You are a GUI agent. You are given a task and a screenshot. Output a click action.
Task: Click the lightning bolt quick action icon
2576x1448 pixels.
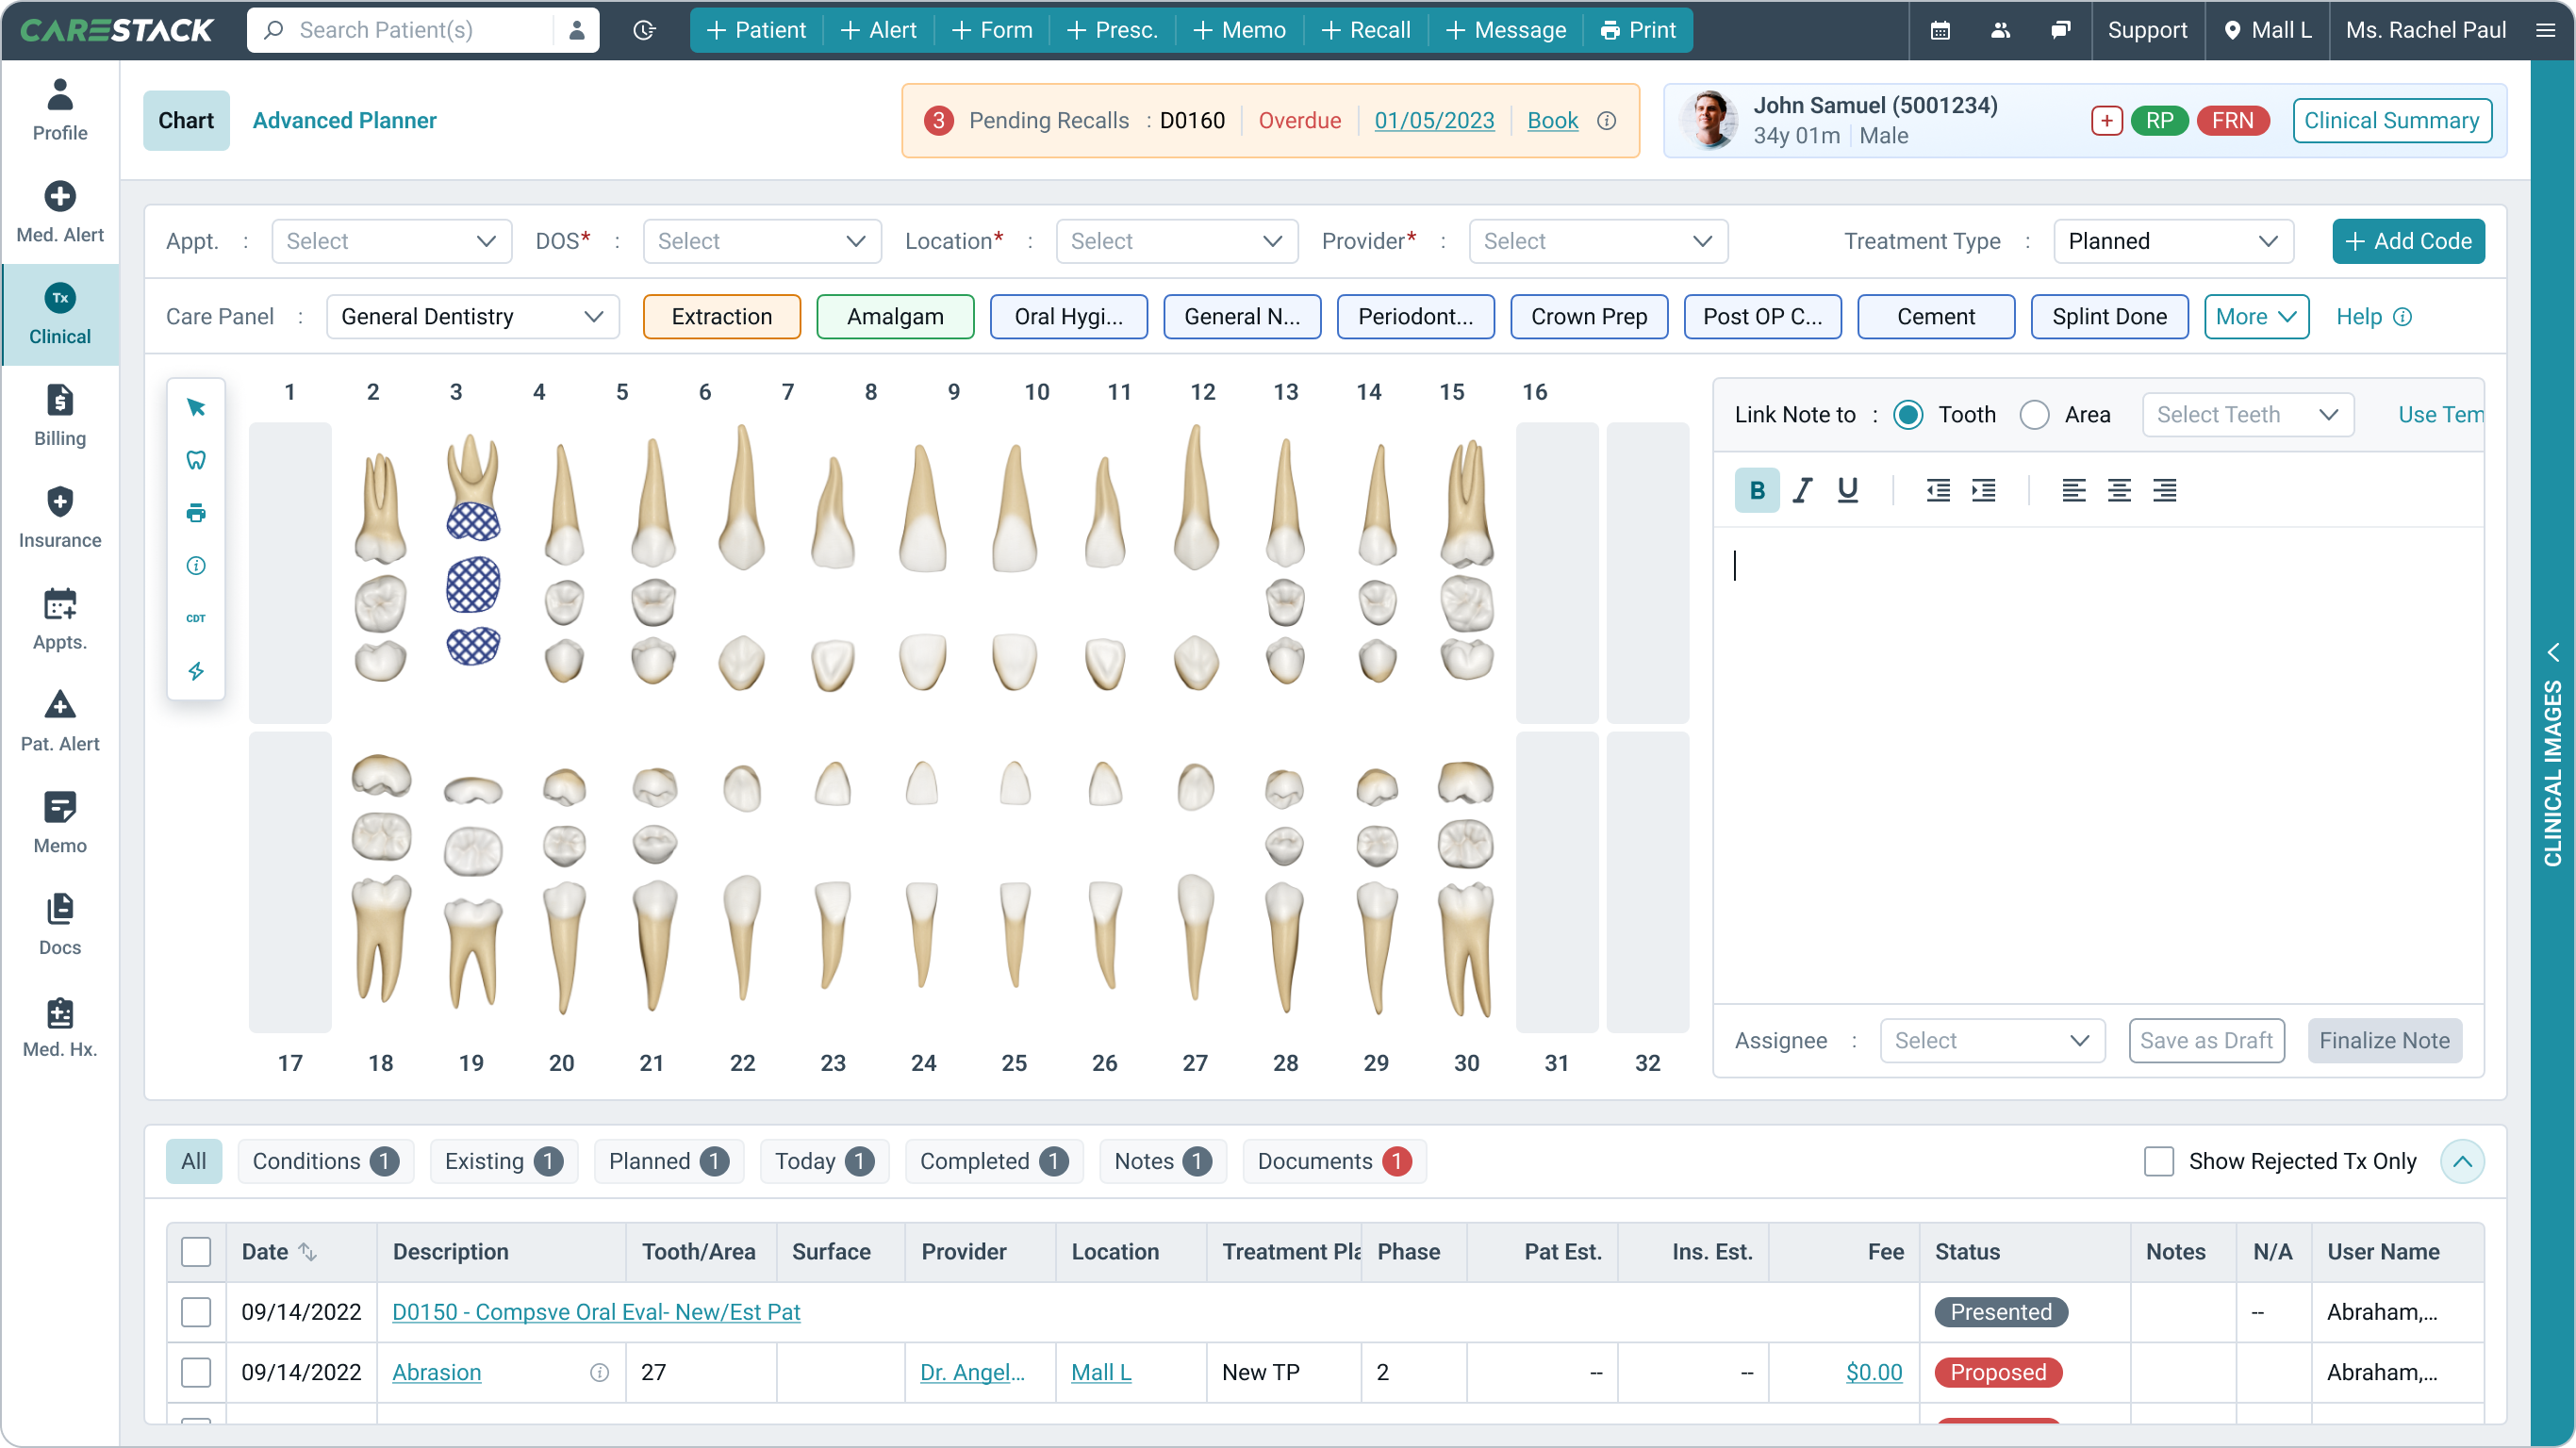tap(196, 671)
